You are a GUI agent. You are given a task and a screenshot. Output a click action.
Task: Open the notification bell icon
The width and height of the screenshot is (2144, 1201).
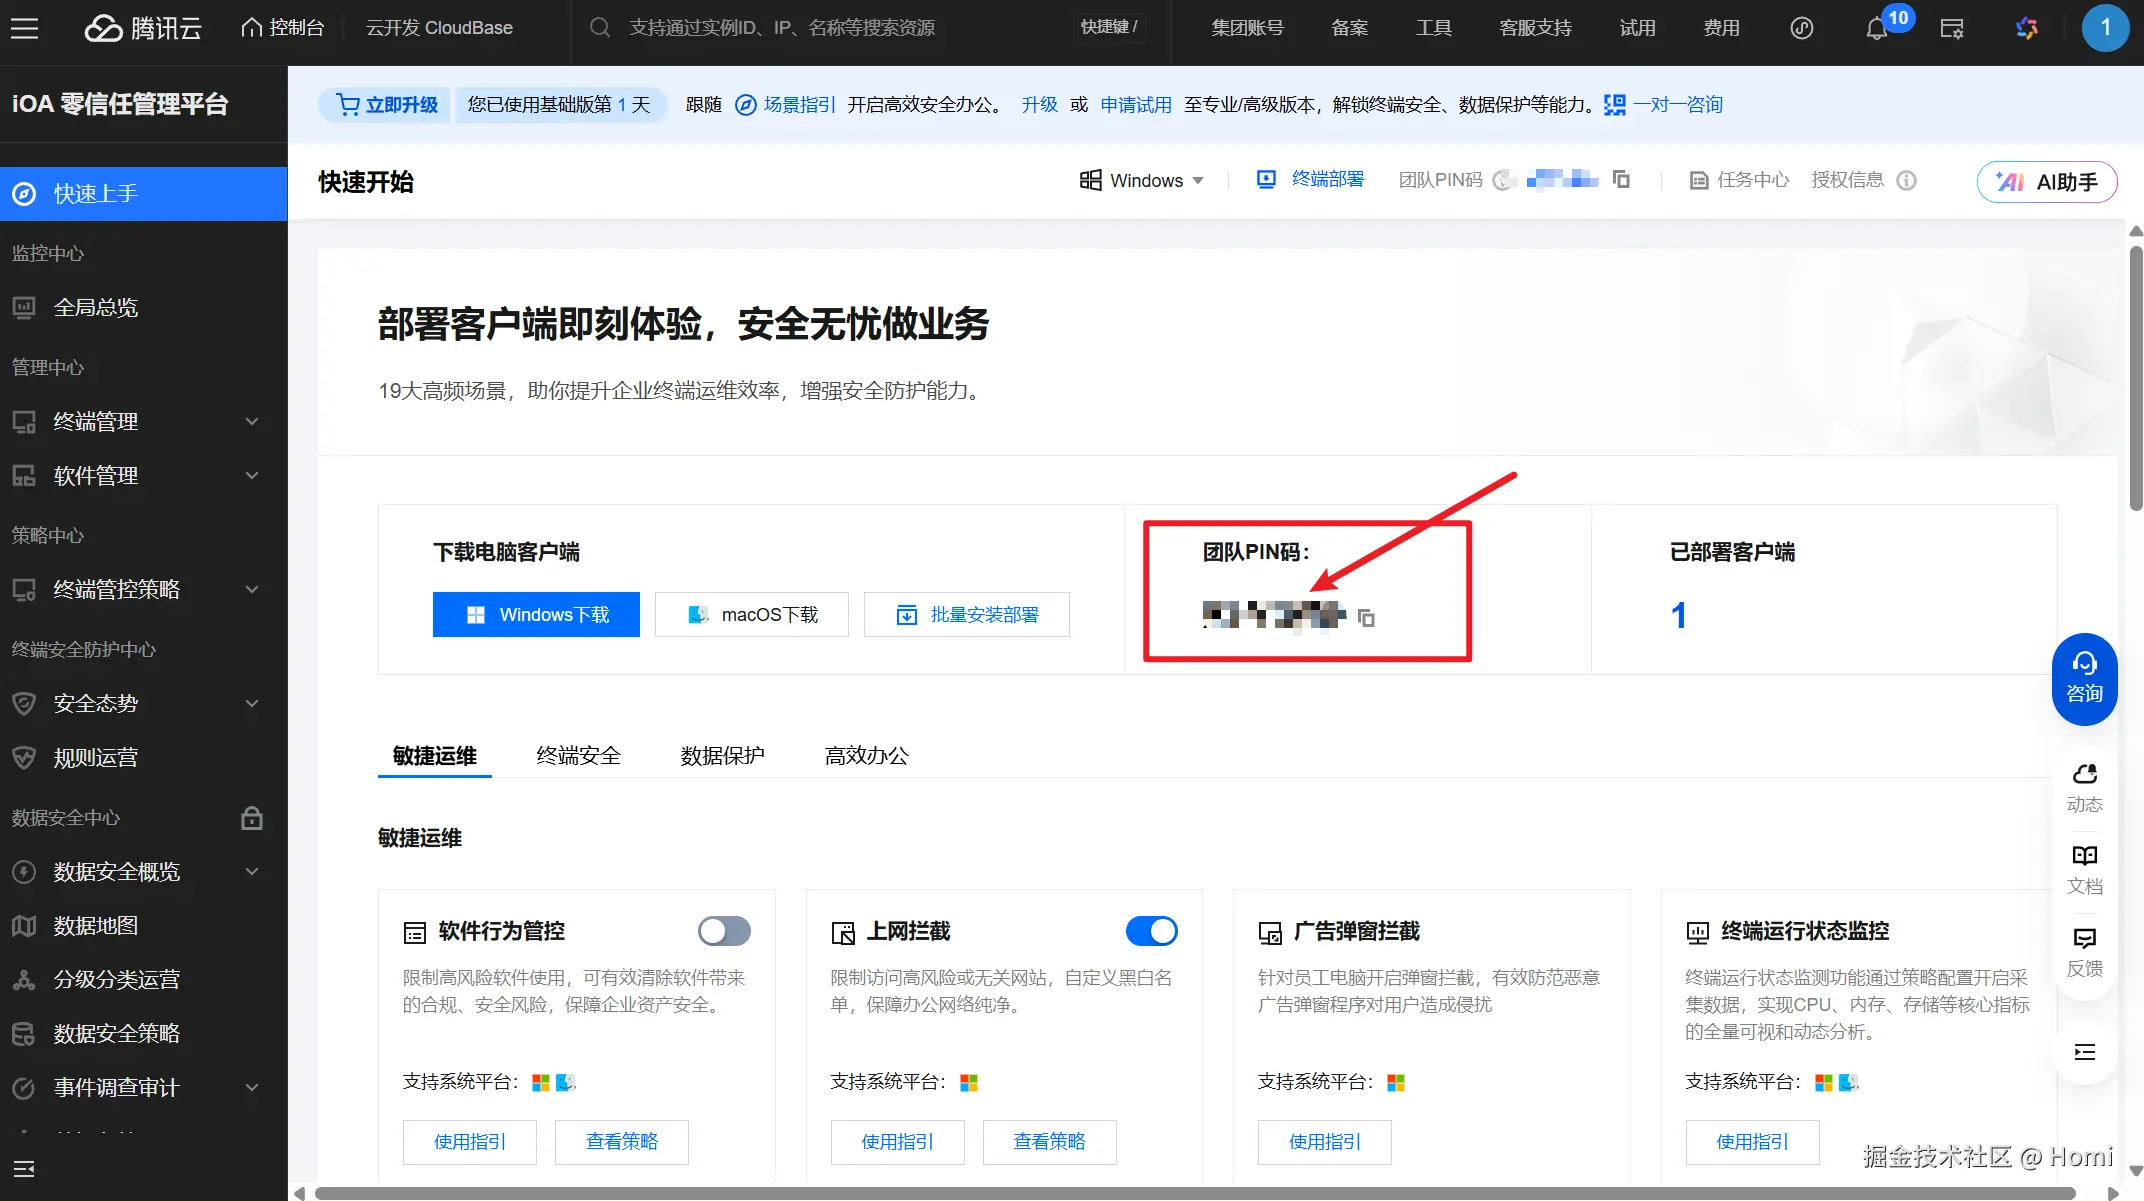1876,29
